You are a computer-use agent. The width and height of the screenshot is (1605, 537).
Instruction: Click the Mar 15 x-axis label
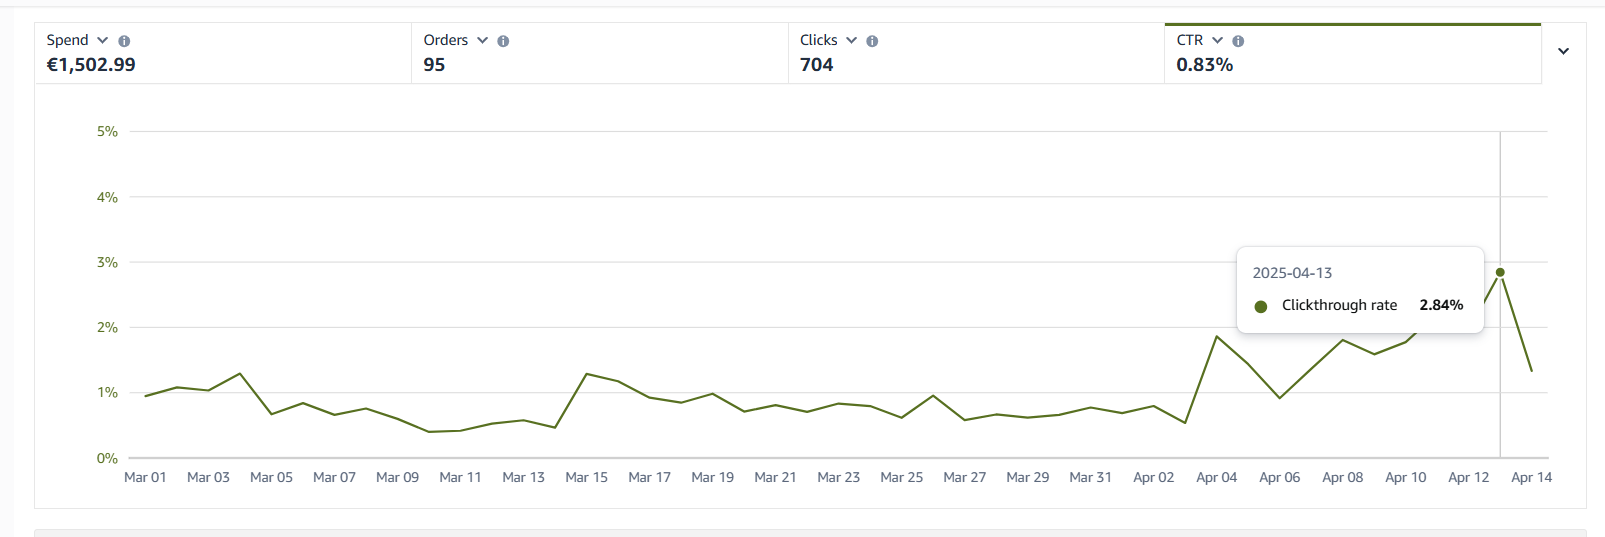[586, 478]
